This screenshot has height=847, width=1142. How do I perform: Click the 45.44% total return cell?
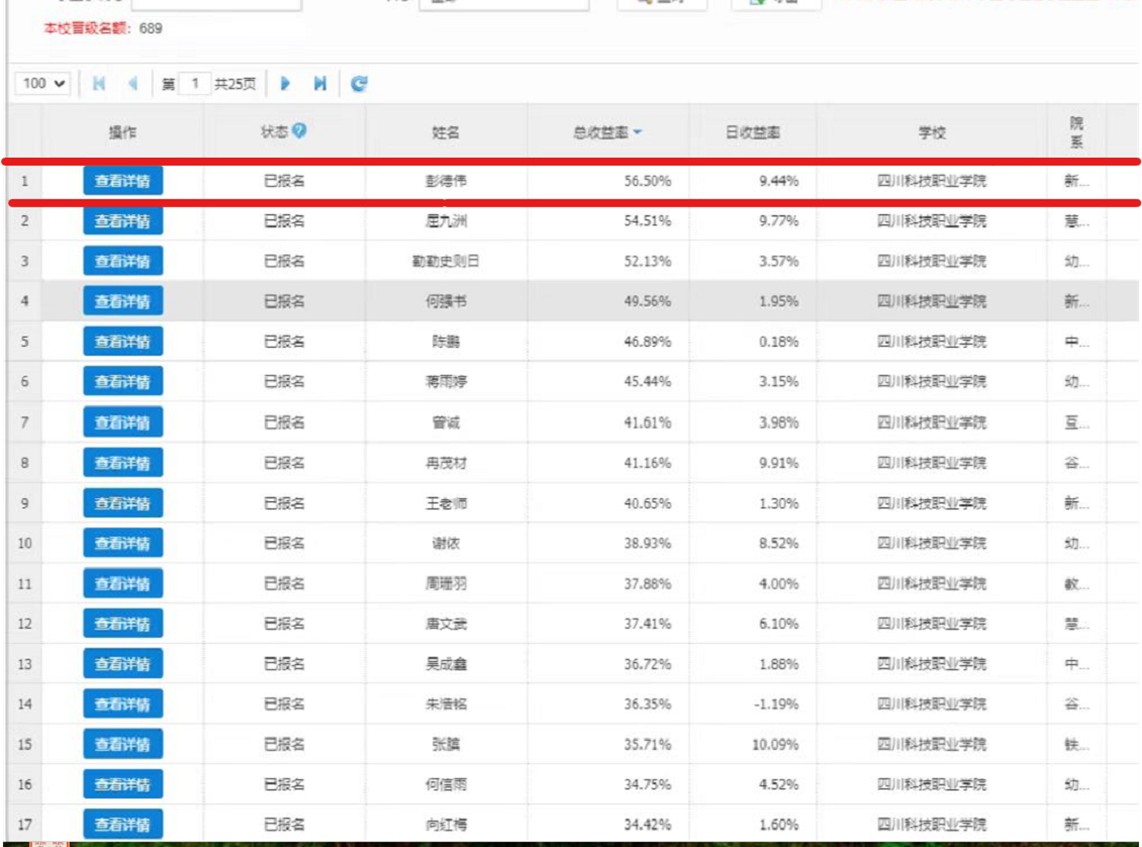pyautogui.click(x=647, y=382)
